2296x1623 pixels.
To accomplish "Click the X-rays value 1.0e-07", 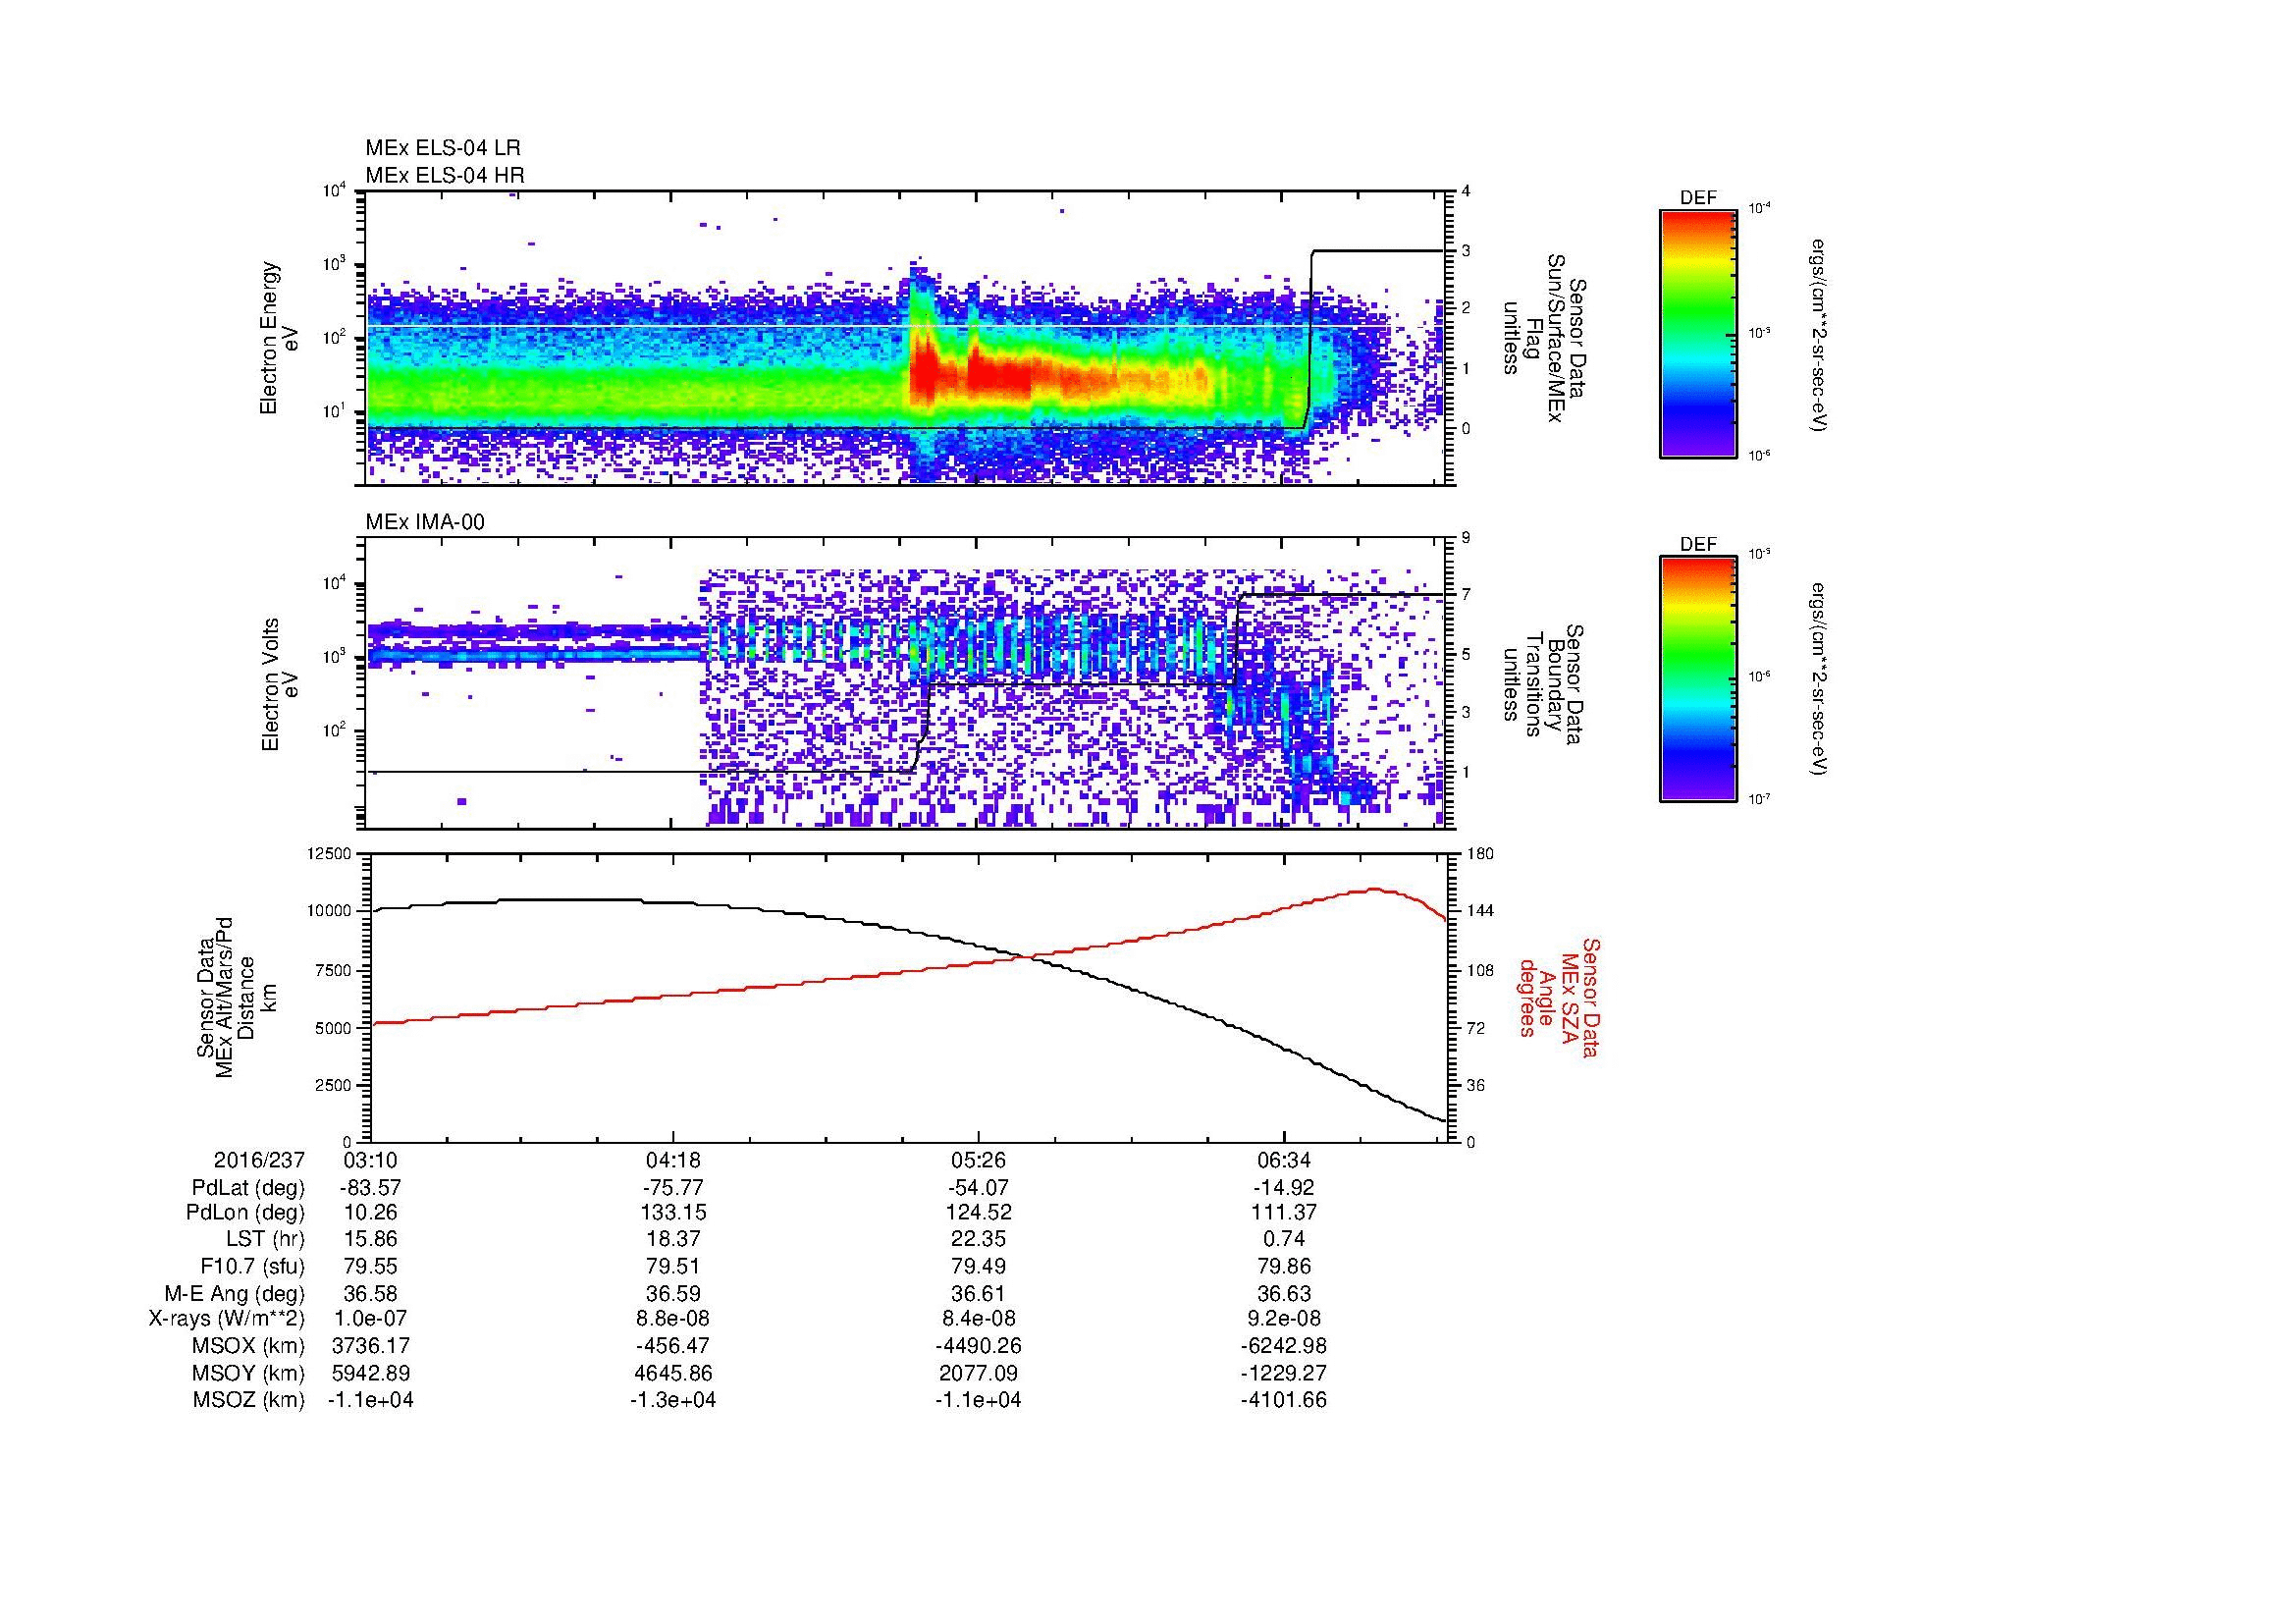I will click(370, 1319).
